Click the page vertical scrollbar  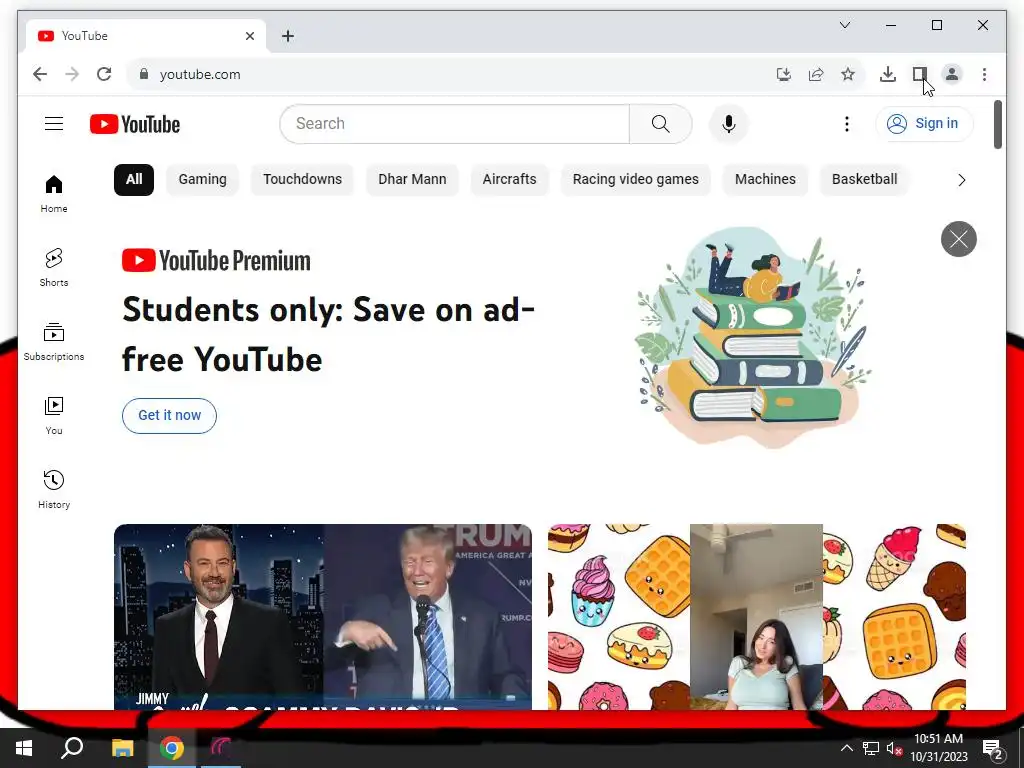coord(997,125)
